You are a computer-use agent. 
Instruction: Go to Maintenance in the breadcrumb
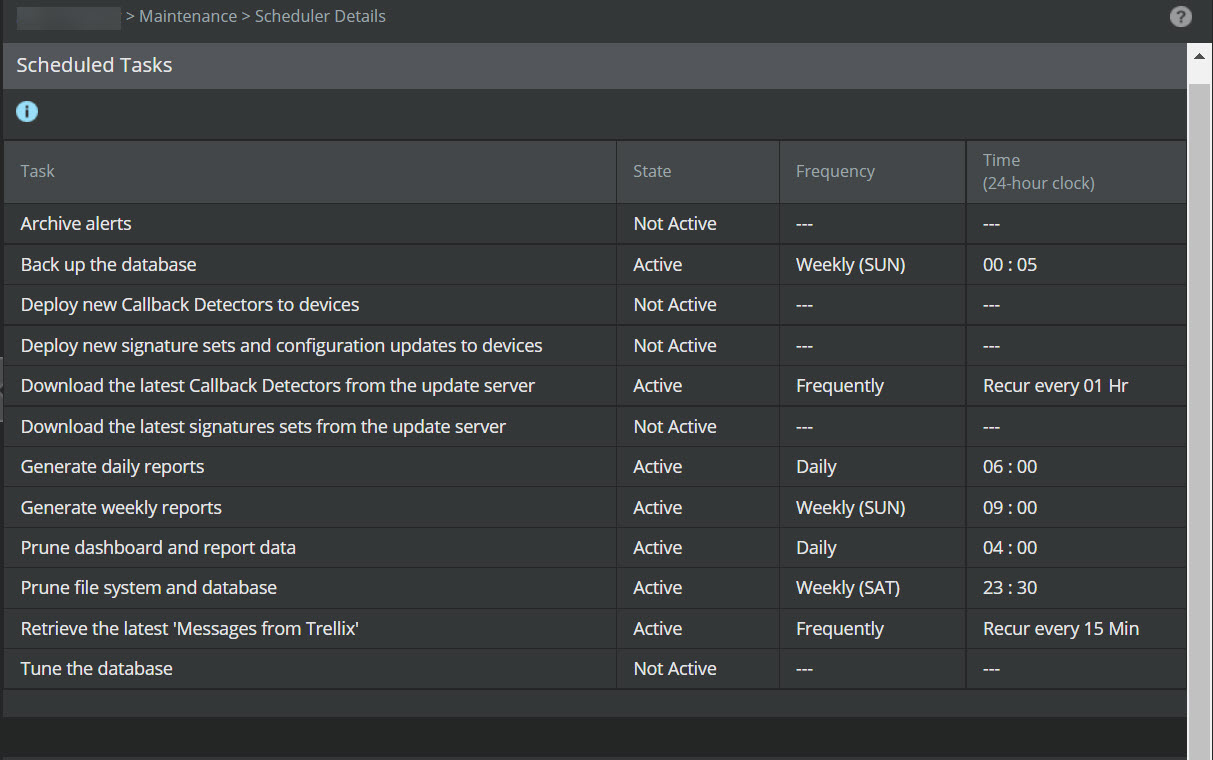188,16
